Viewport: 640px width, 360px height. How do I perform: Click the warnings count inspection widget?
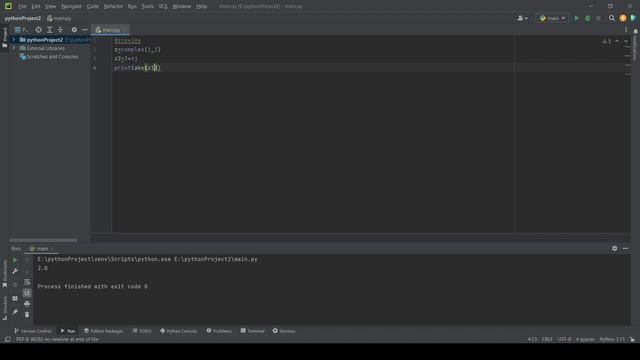607,41
